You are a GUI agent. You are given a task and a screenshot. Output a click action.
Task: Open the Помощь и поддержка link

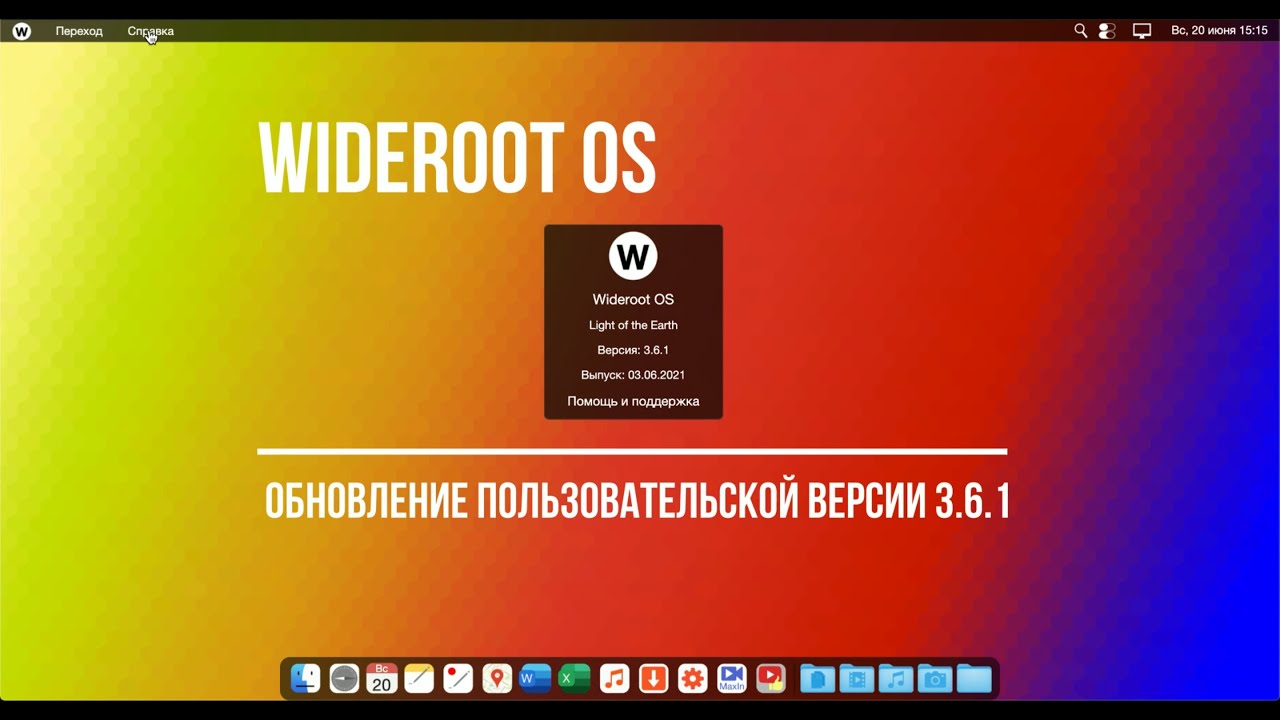[633, 401]
